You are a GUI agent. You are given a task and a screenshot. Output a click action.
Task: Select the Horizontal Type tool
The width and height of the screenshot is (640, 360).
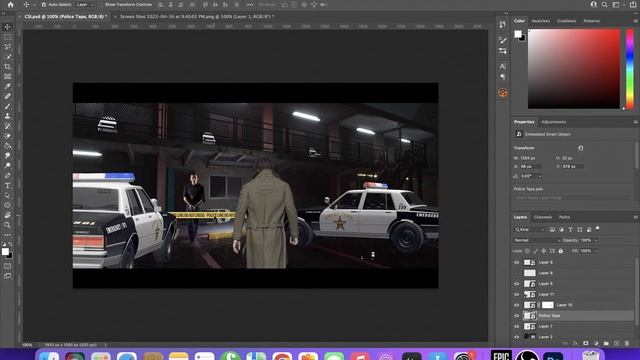click(x=7, y=185)
